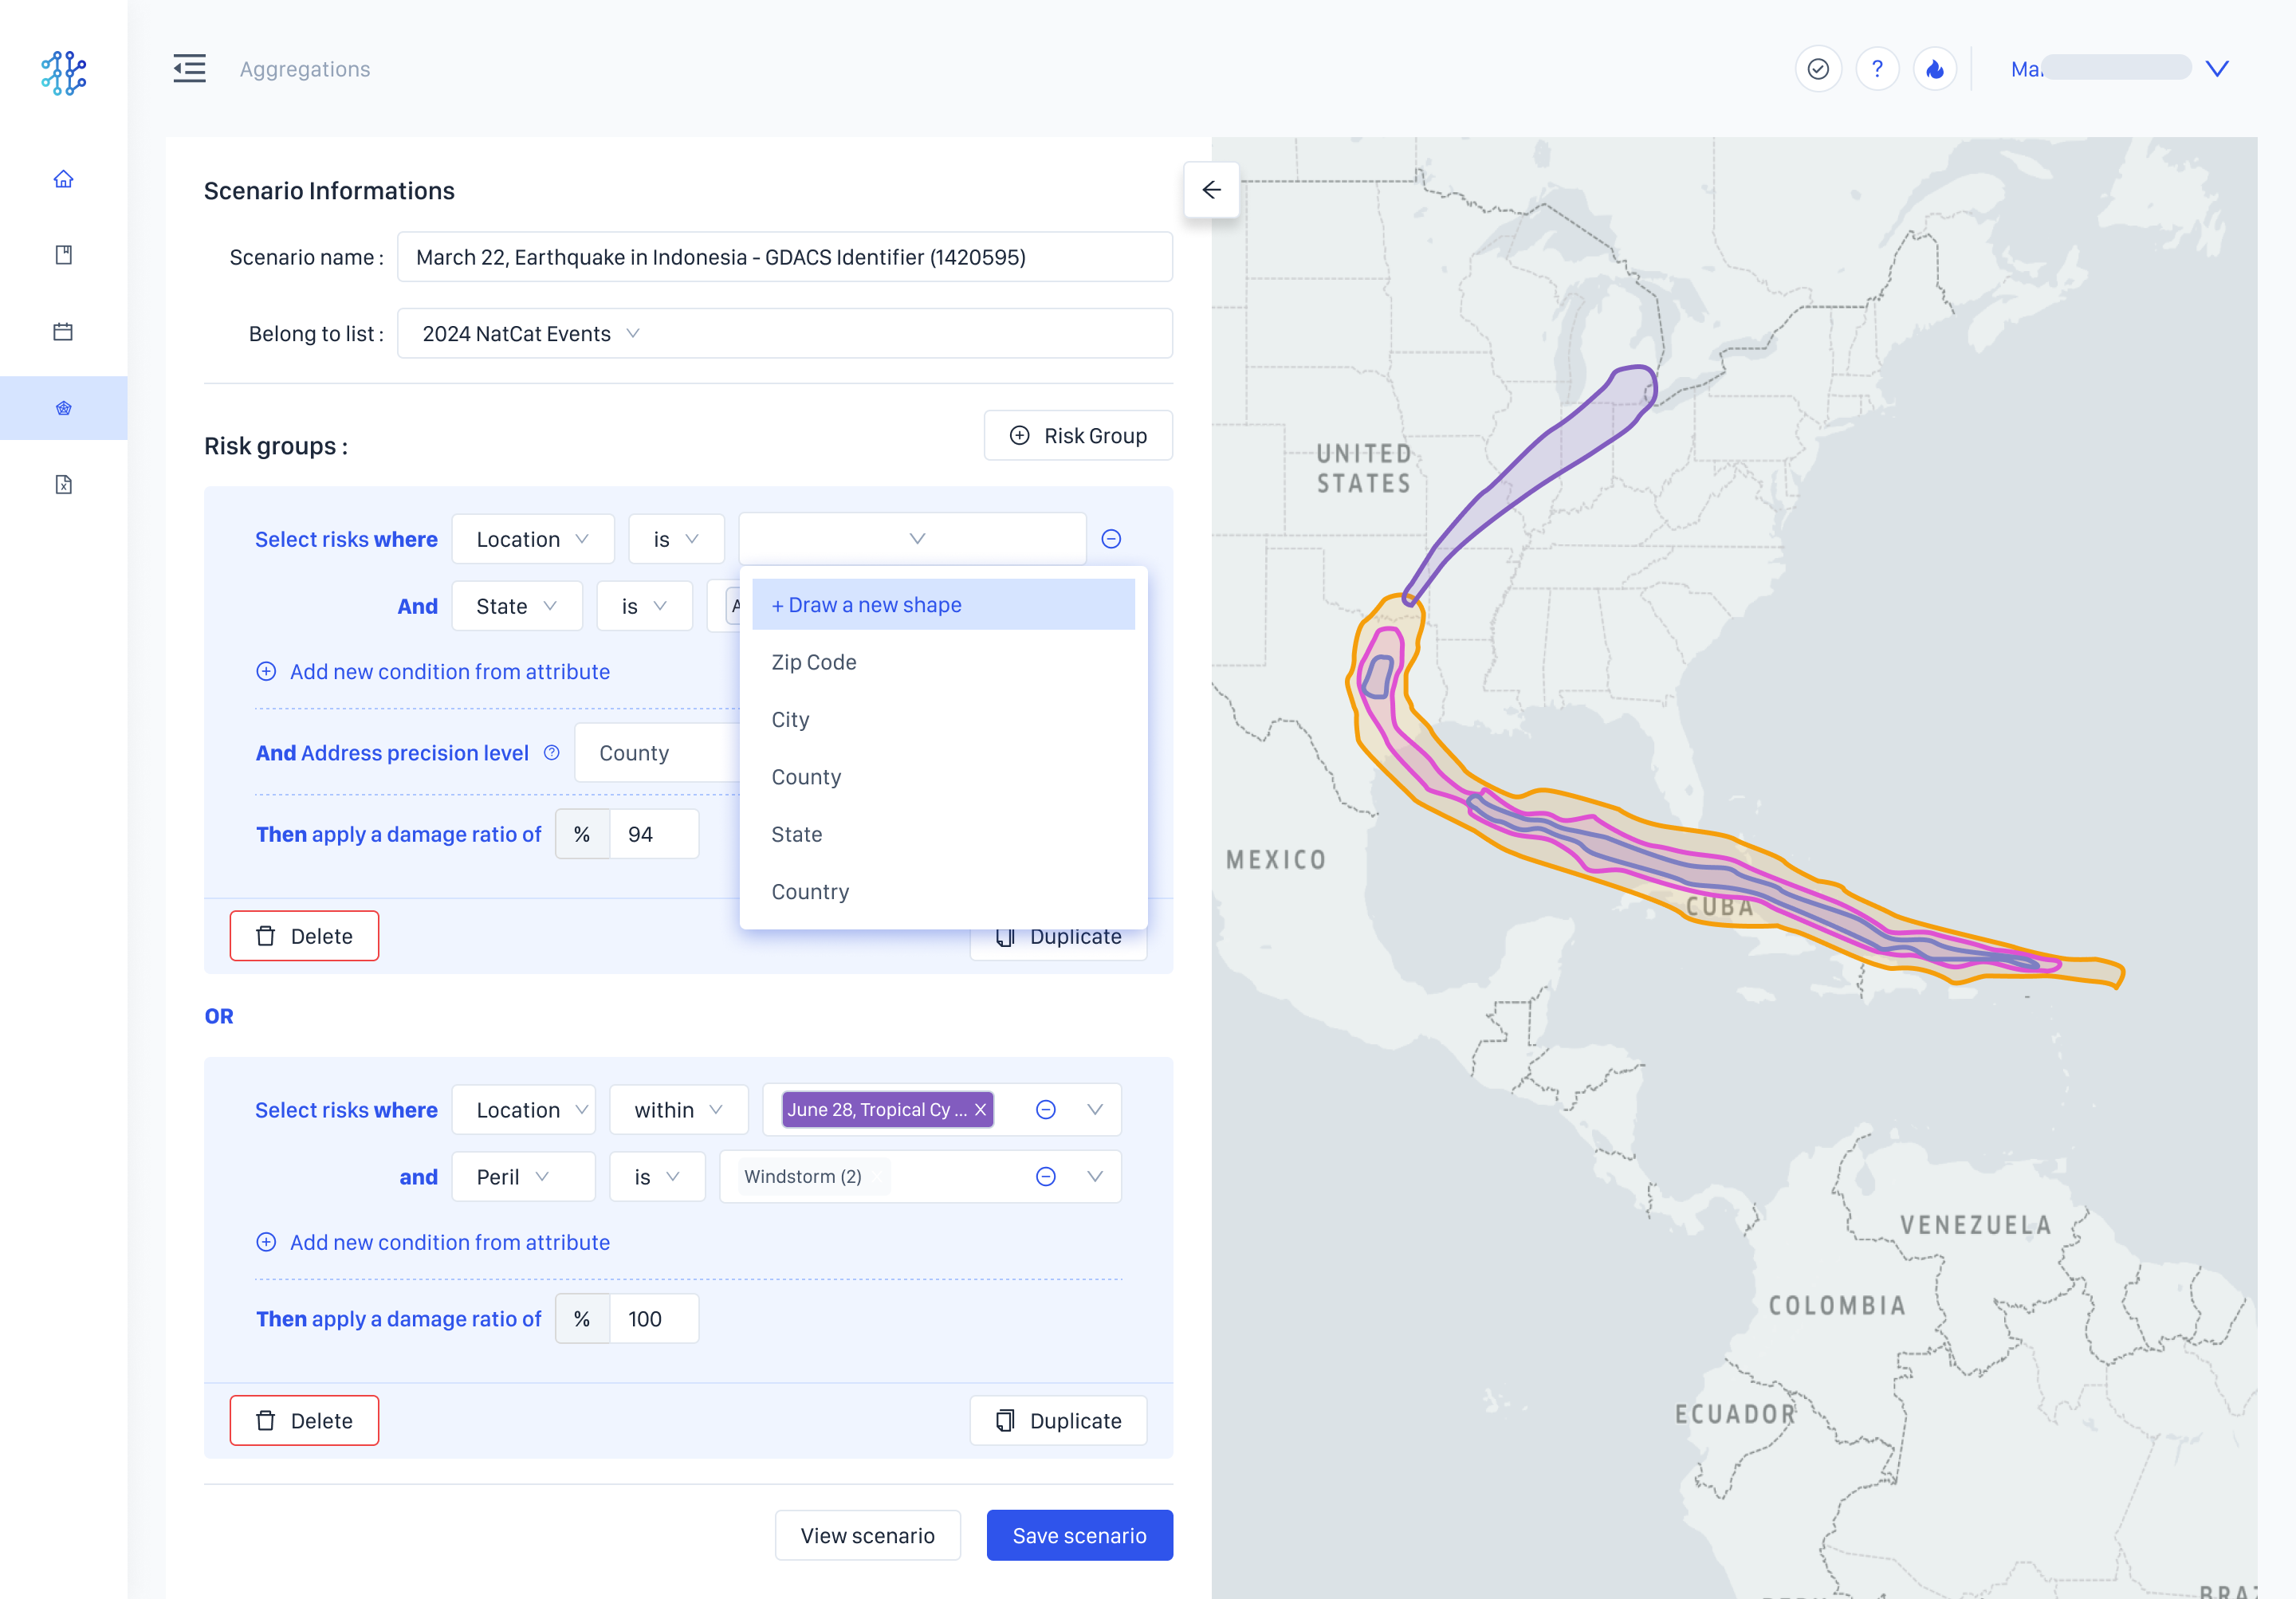Collapse the sidebar menu icon

pos(189,69)
